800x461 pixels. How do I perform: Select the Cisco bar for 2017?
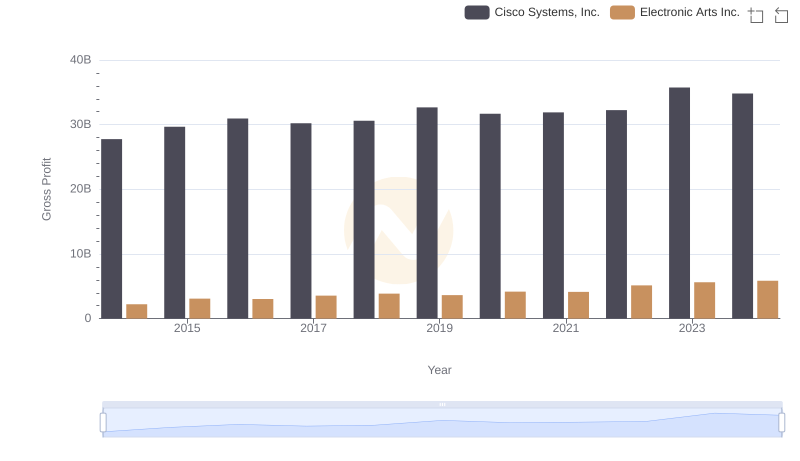tap(301, 221)
